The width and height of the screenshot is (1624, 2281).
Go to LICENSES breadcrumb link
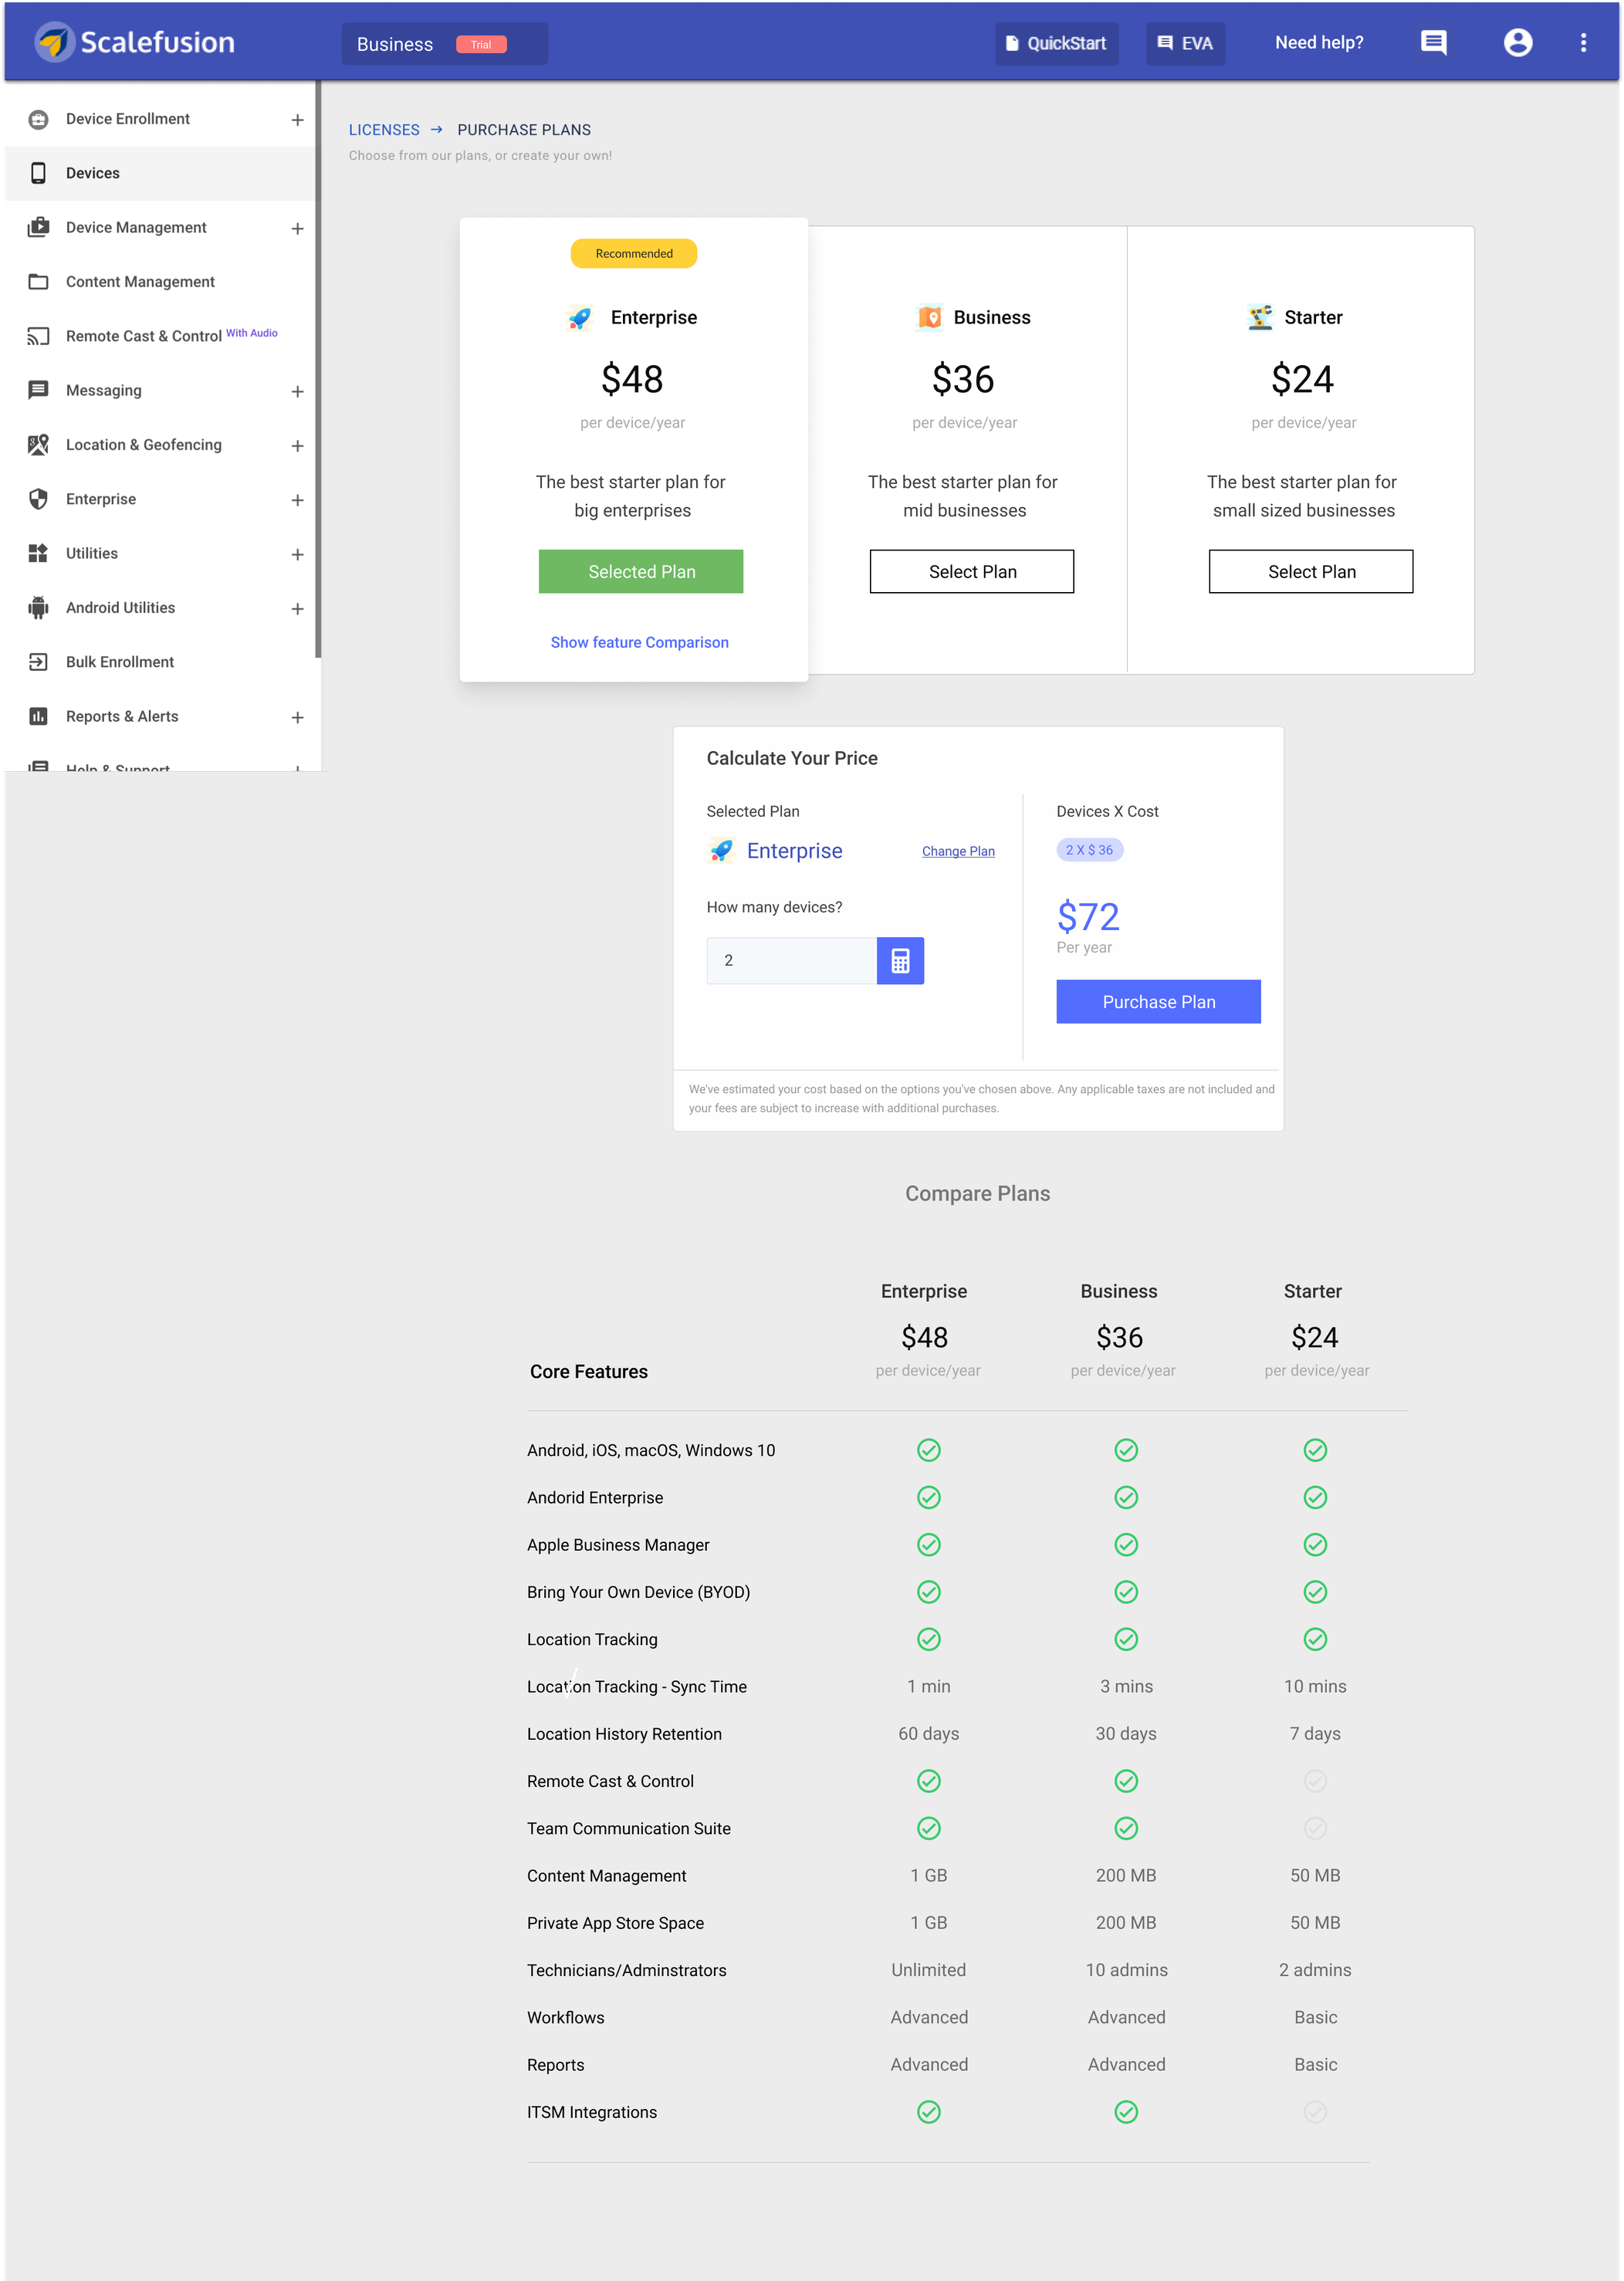[384, 130]
